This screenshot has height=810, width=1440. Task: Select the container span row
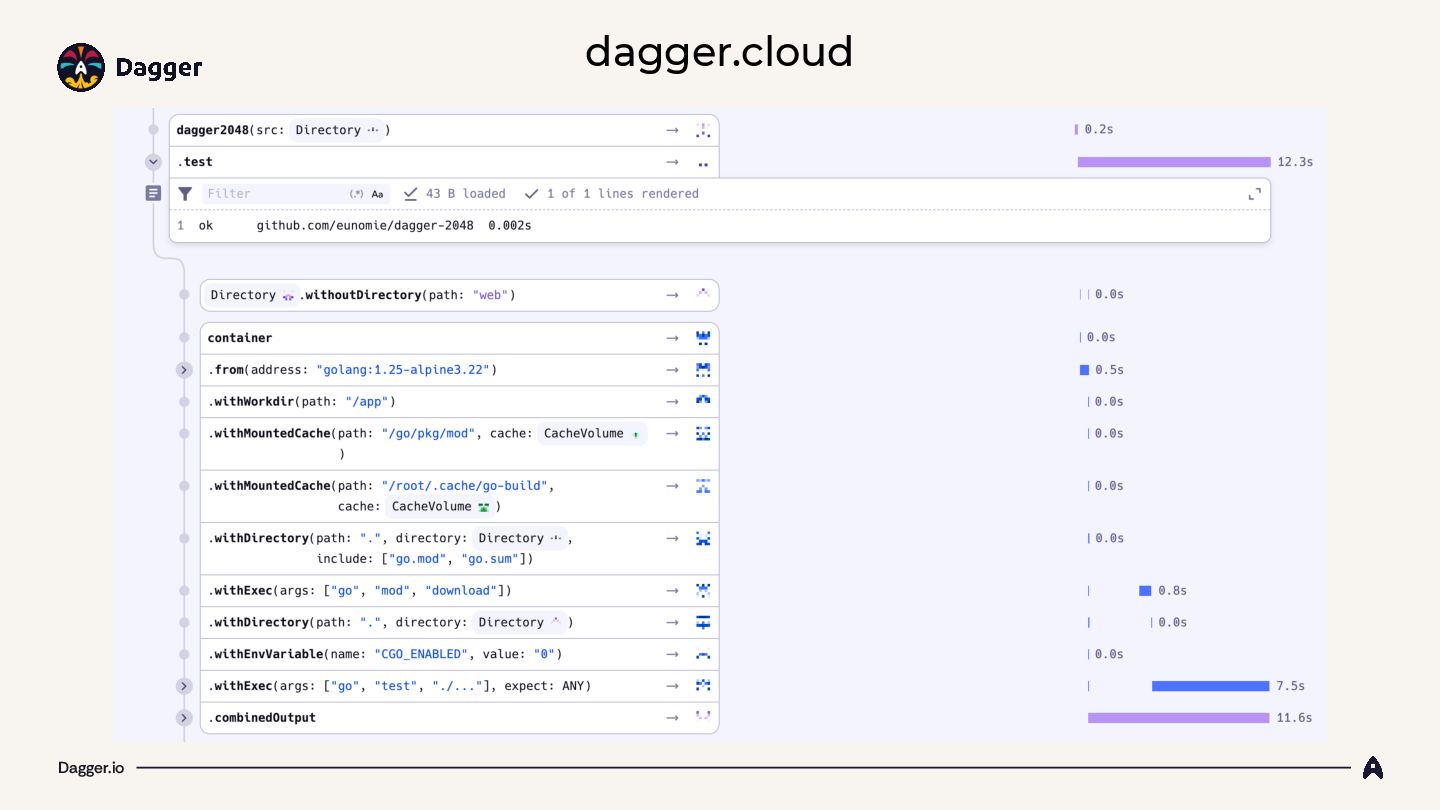tap(459, 338)
